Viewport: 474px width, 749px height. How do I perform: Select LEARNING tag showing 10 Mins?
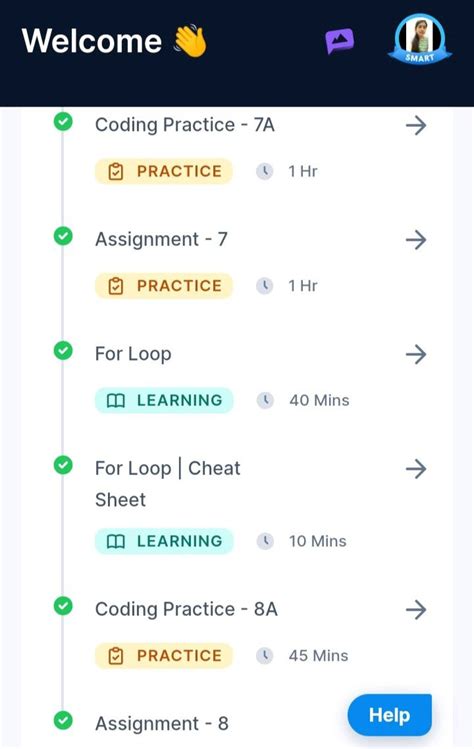click(164, 541)
